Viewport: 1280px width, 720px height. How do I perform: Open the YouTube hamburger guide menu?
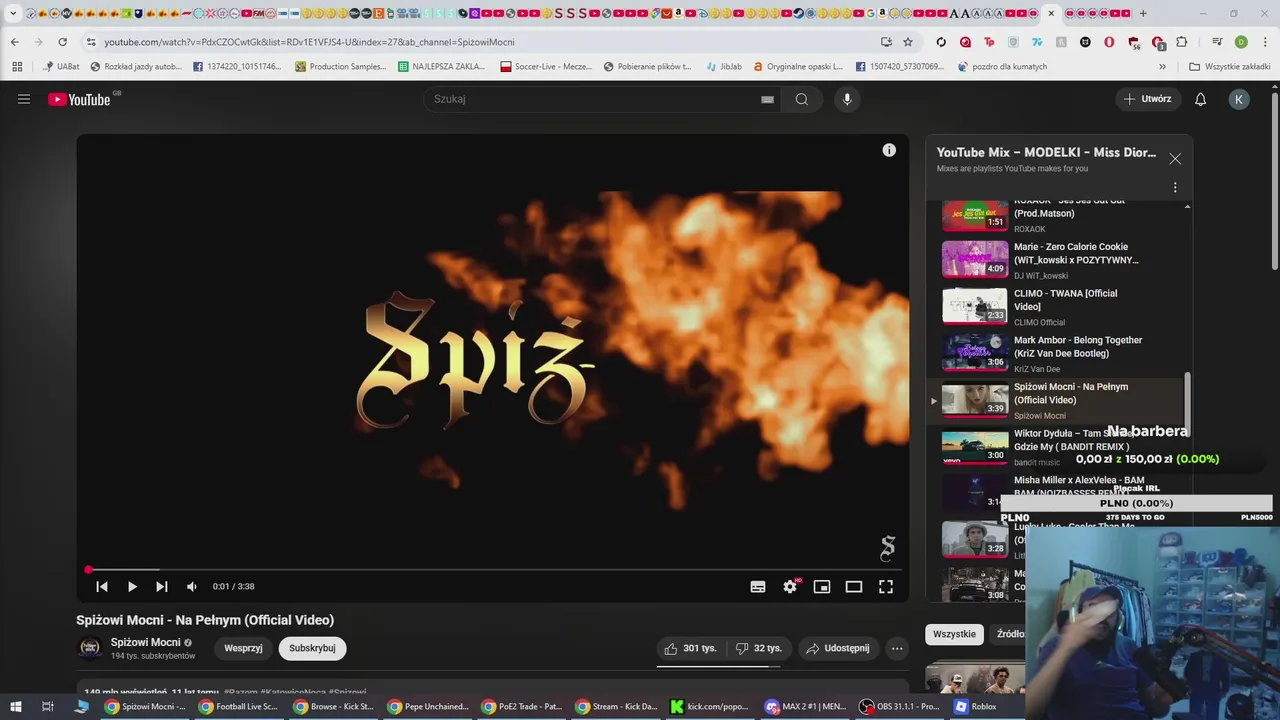(x=24, y=99)
